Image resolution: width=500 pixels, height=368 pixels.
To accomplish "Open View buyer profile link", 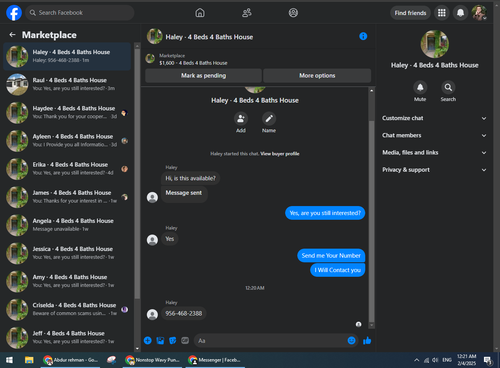I will [x=280, y=154].
